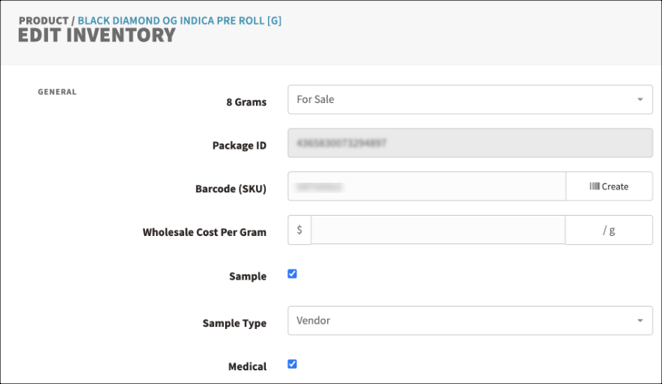Screen dimensions: 662x384
Task: Click the Barcode (SKU) input field
Action: click(x=427, y=186)
